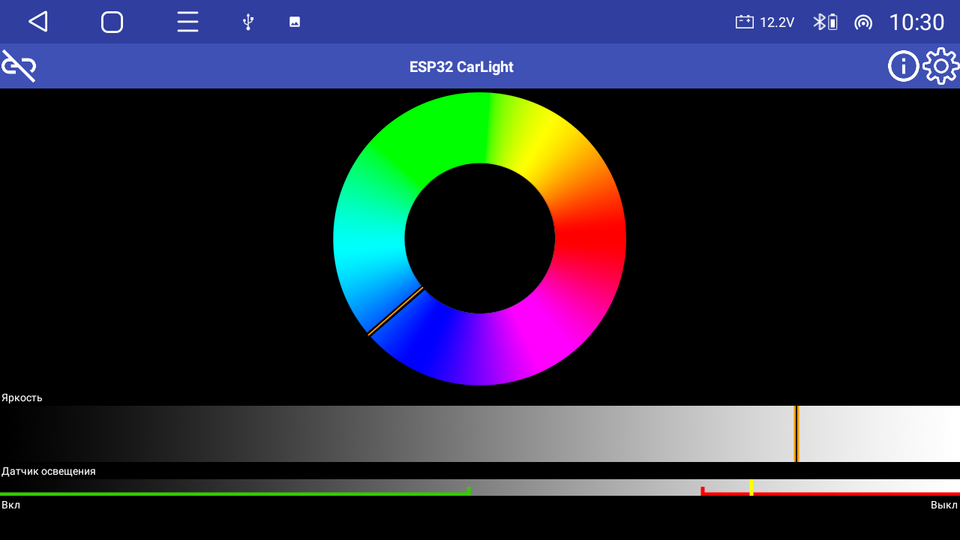Viewport: 960px width, 540px height.
Task: Tap the 12.2V battery voltage indicator
Action: (765, 22)
